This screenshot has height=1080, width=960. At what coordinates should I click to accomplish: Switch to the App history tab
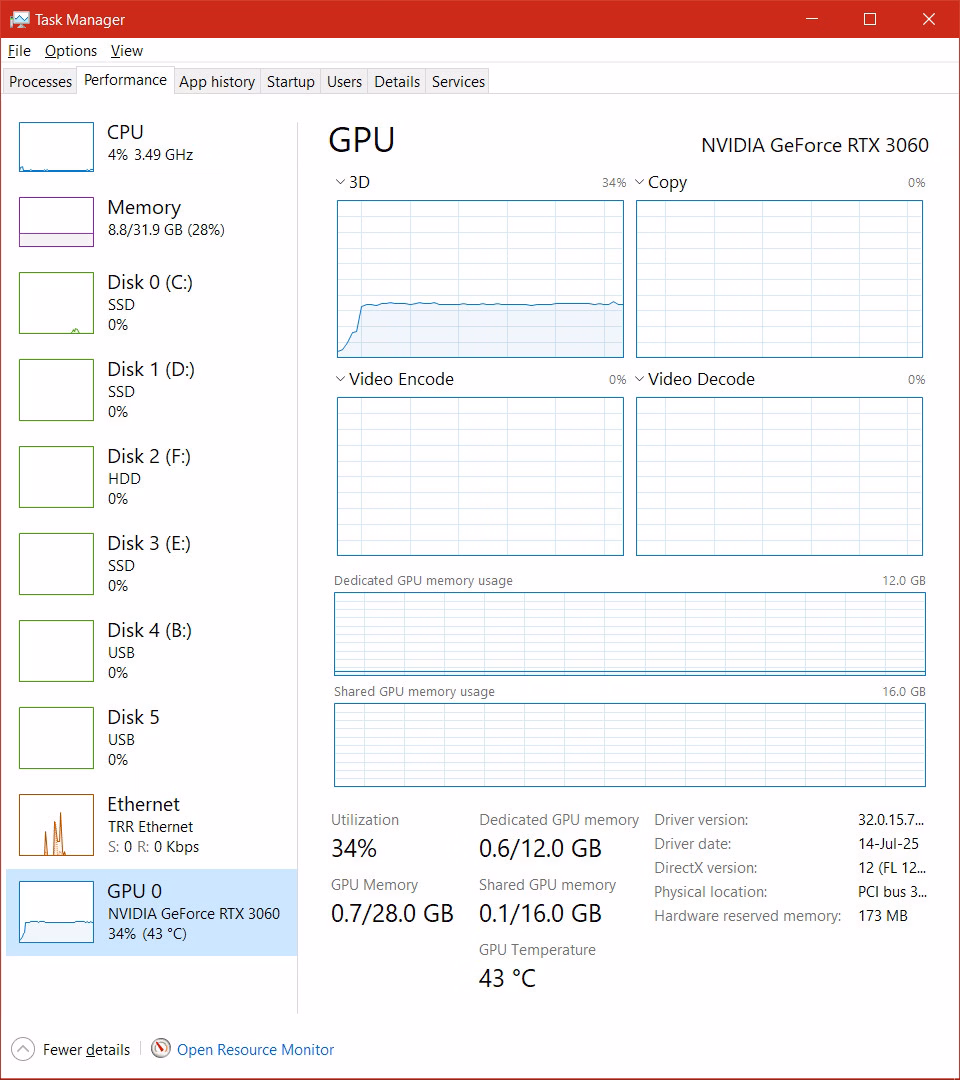point(217,81)
